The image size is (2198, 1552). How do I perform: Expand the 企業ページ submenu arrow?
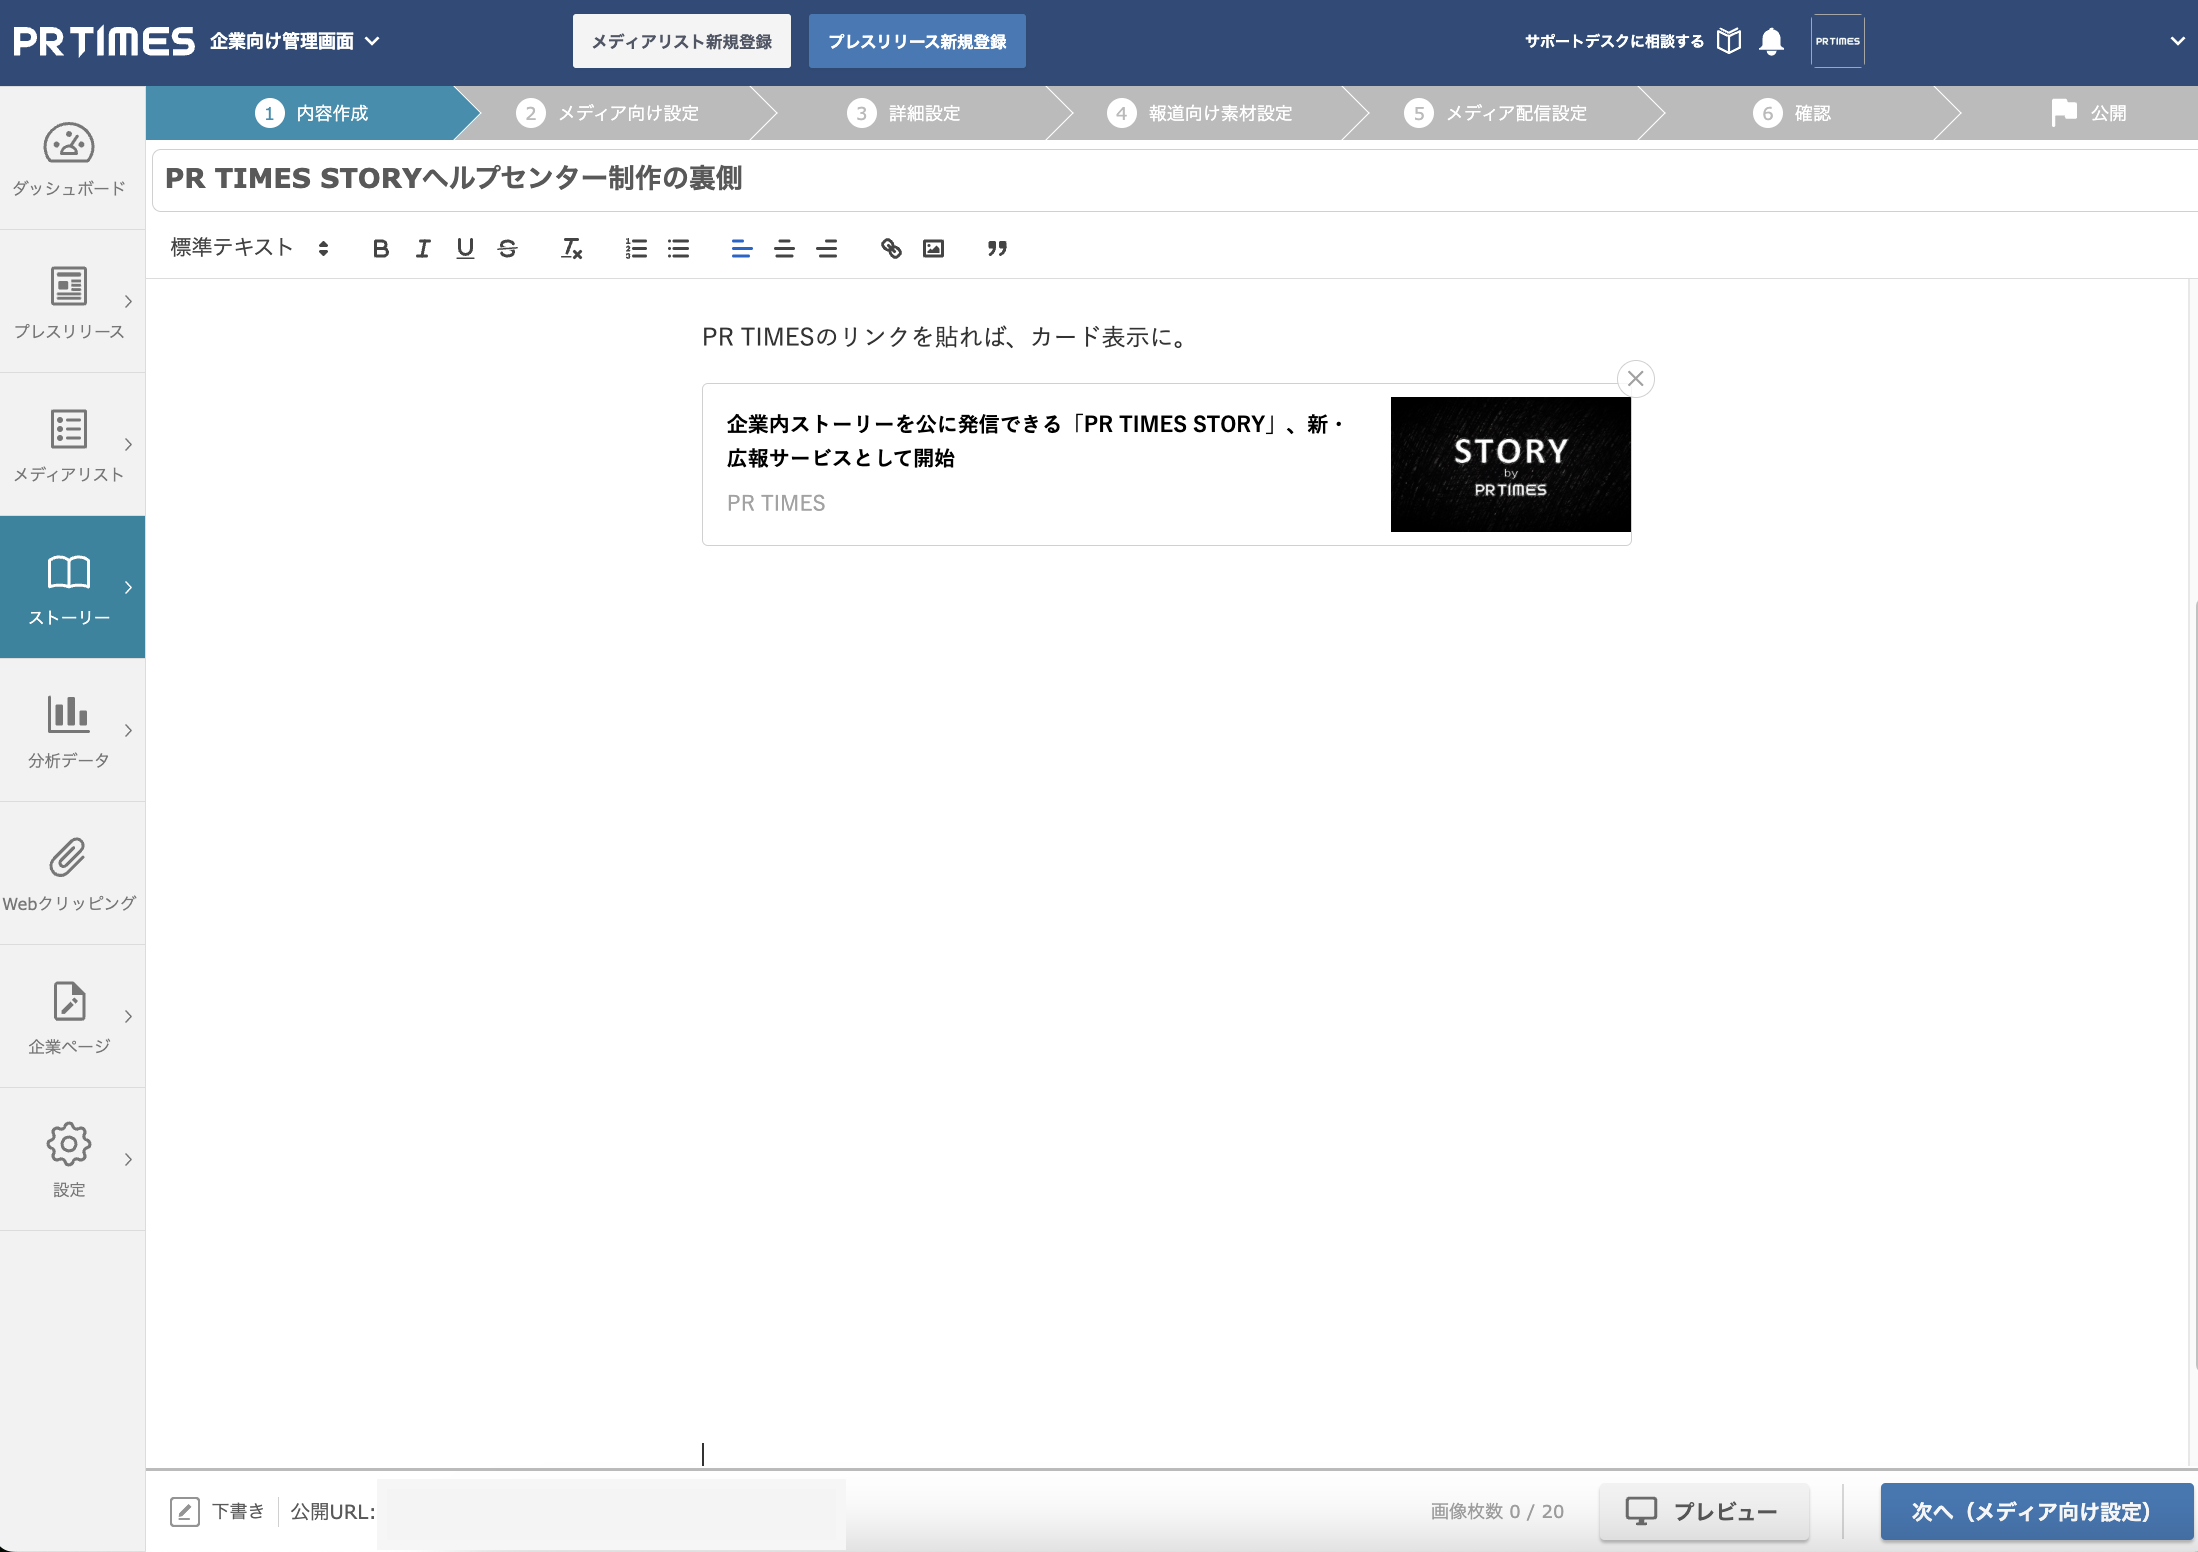[x=128, y=1016]
